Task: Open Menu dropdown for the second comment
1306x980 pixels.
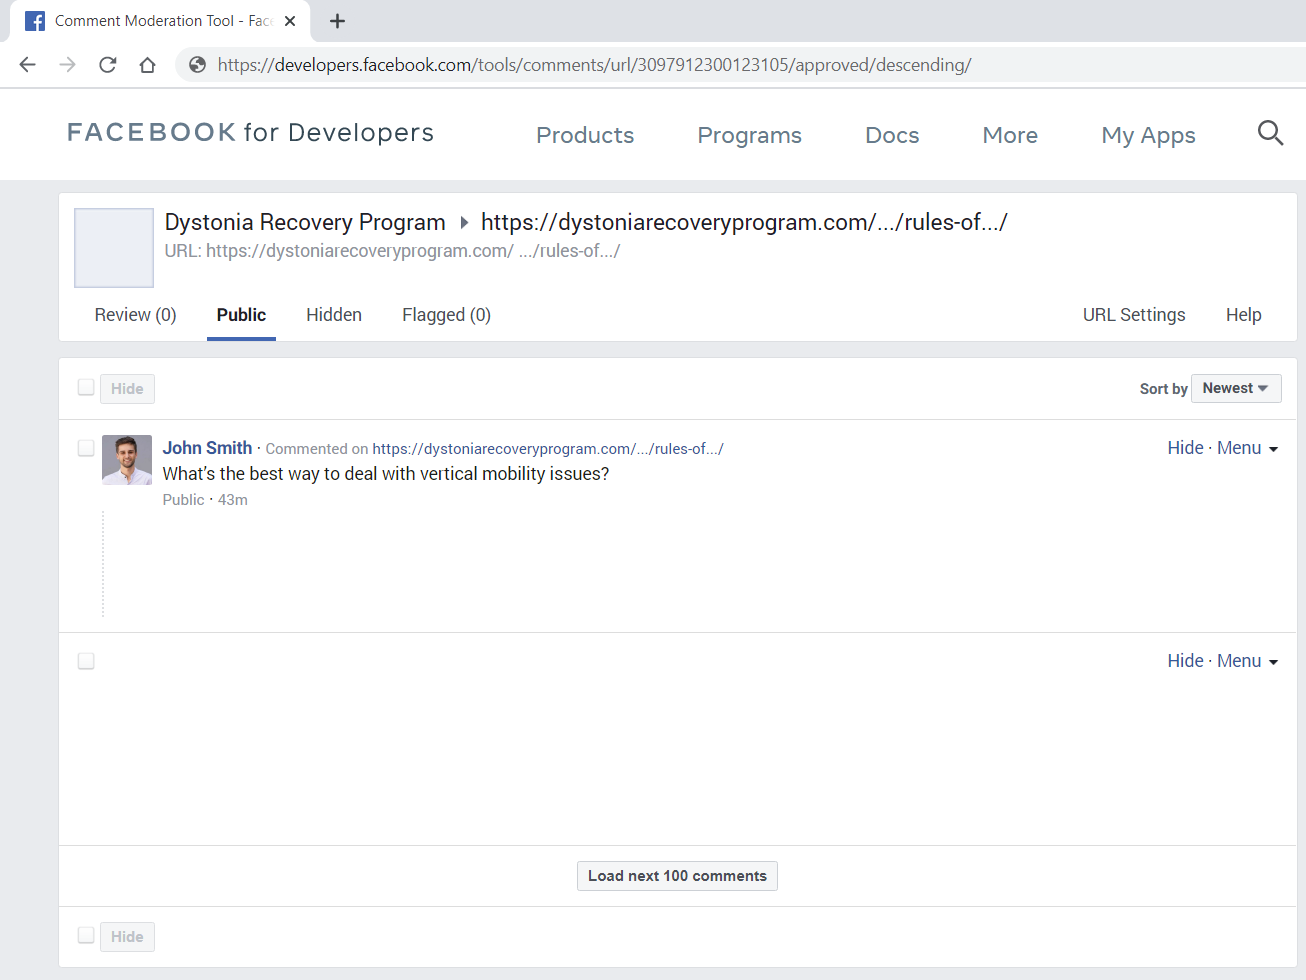Action: pyautogui.click(x=1247, y=661)
